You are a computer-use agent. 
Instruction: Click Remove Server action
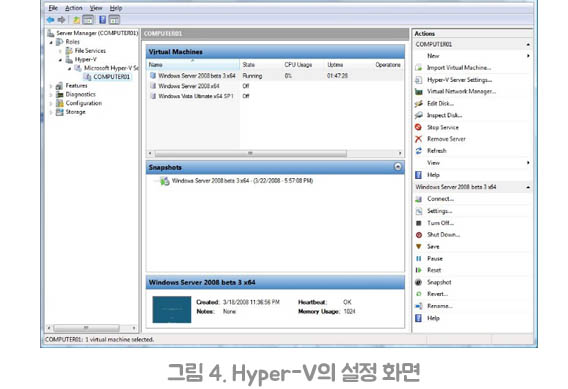[446, 139]
